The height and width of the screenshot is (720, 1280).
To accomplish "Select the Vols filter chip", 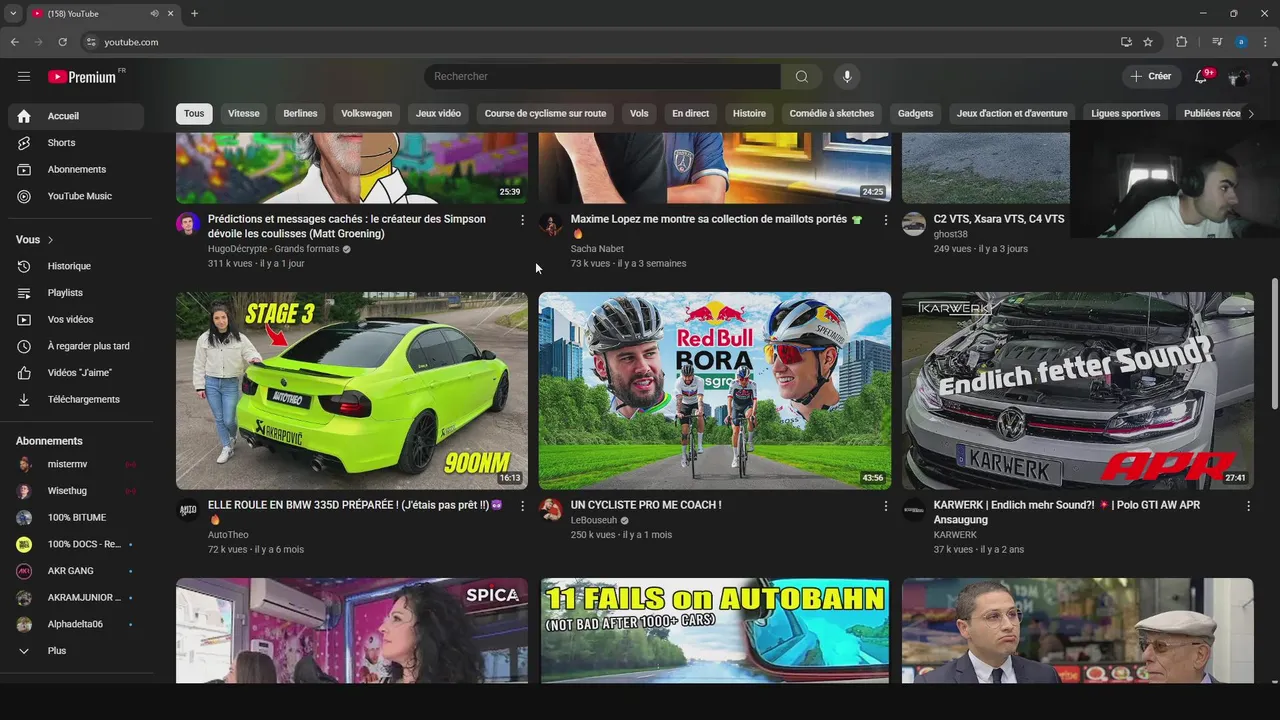I will (x=639, y=114).
